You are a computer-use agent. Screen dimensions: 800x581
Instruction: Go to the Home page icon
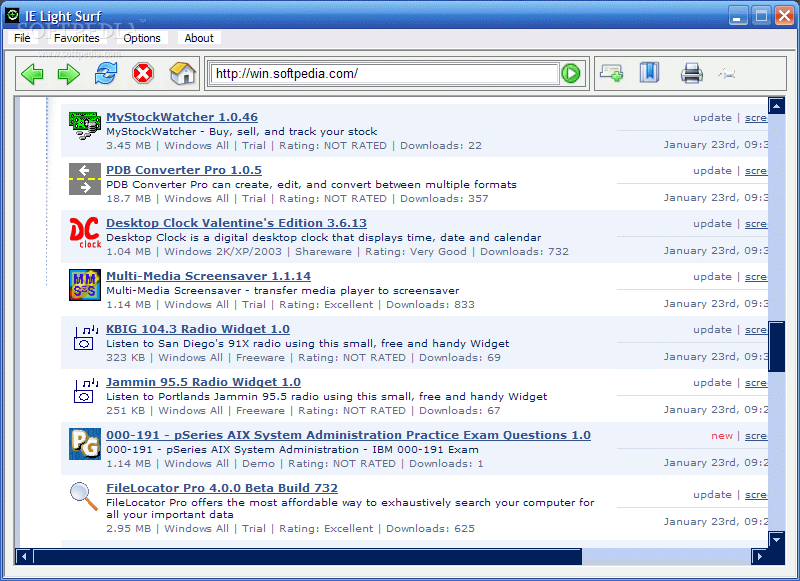183,73
